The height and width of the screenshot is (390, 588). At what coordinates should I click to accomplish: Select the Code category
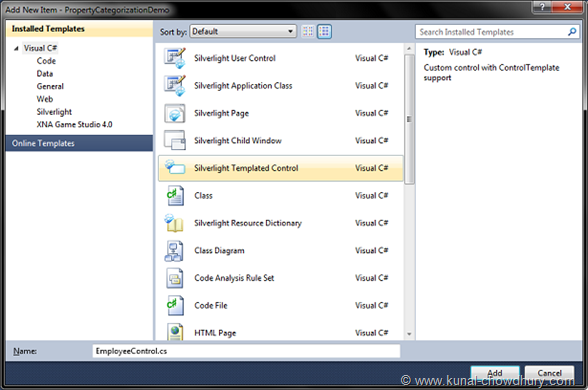(46, 61)
